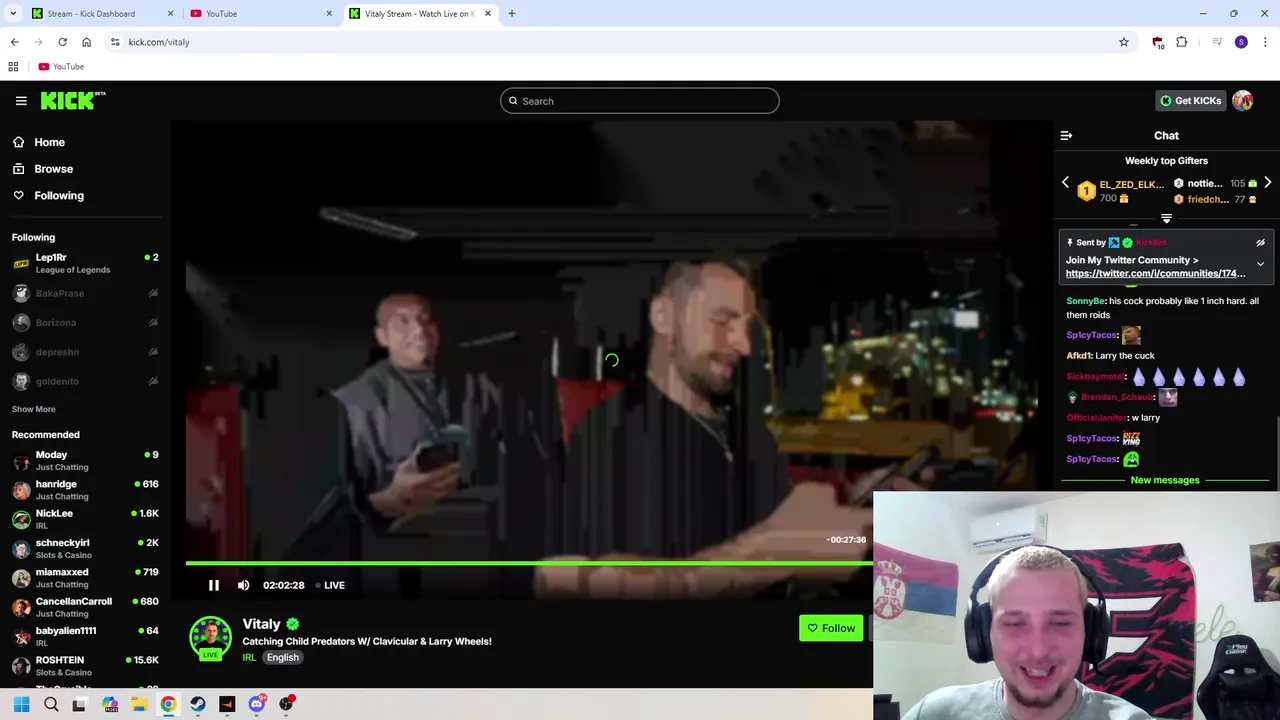1280x720 pixels.
Task: Pause the live stream video
Action: pos(213,585)
